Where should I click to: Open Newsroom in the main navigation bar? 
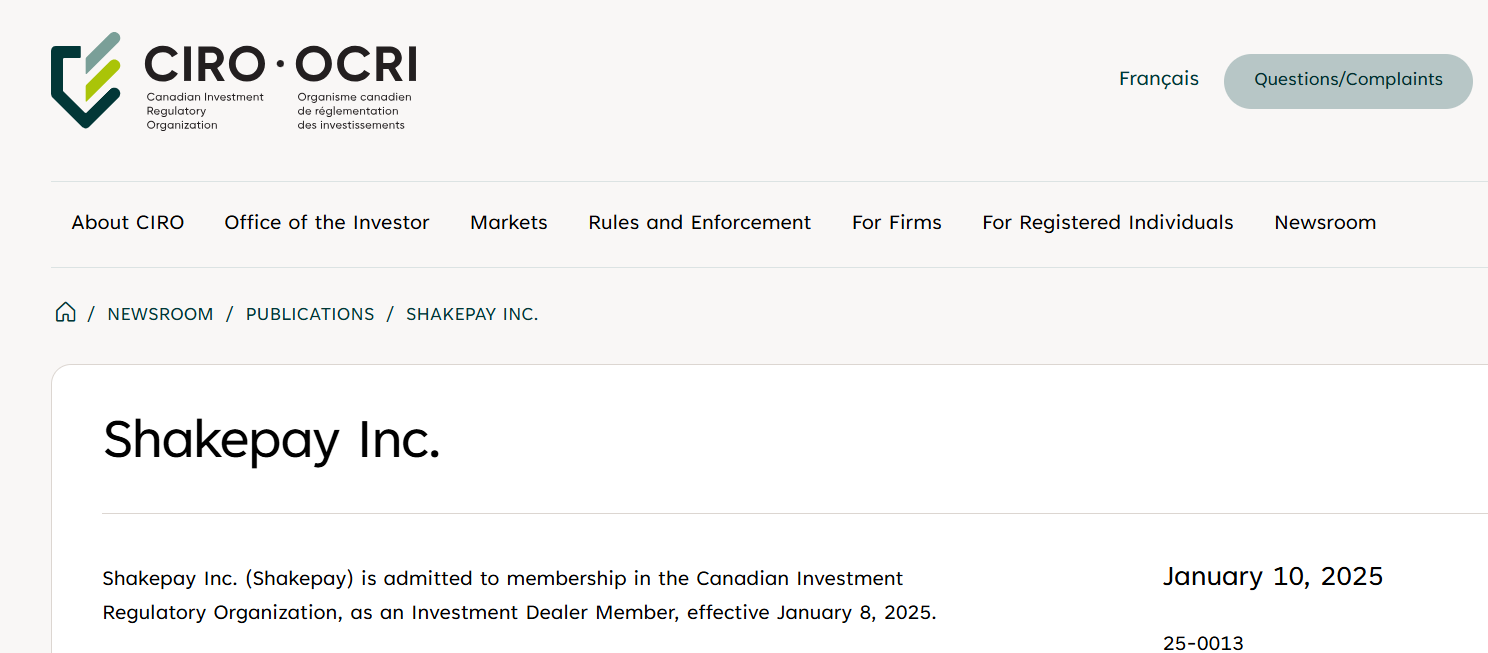(1325, 223)
